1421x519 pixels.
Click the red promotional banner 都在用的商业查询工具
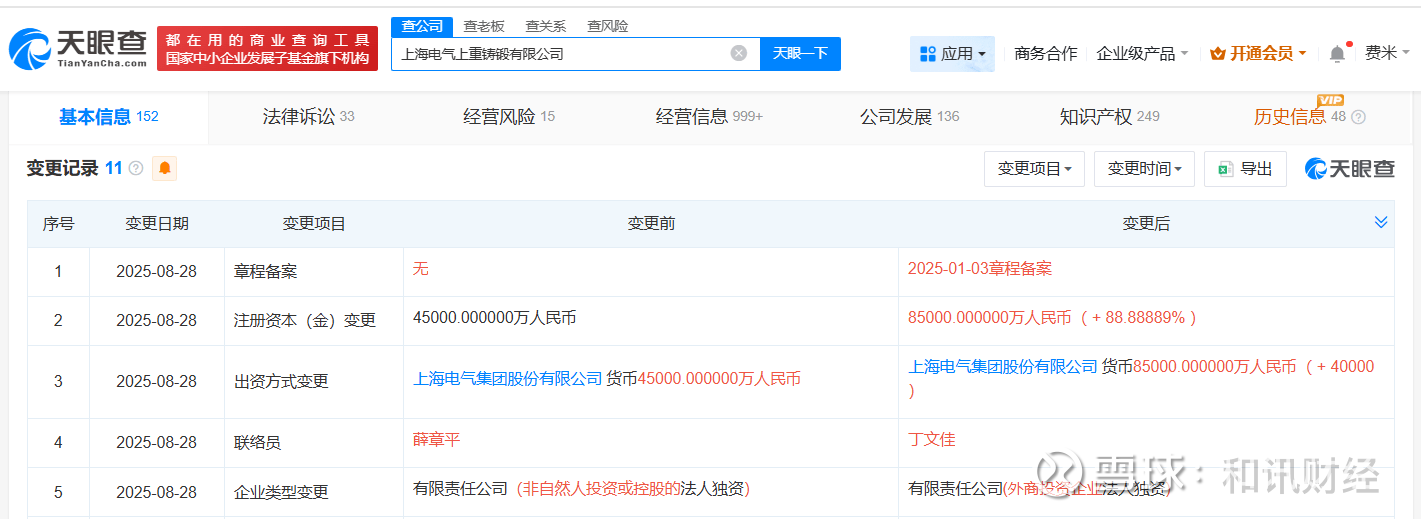point(267,49)
